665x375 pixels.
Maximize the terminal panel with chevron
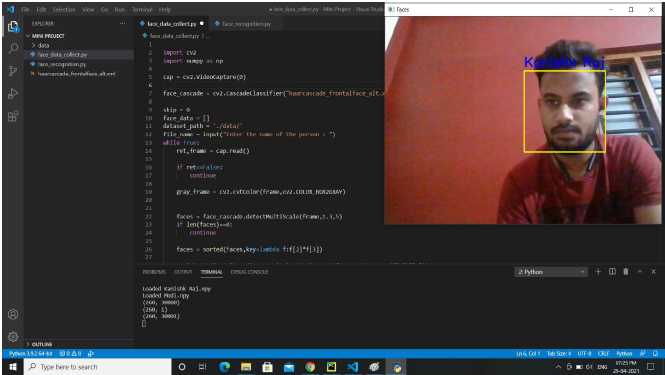pos(640,271)
